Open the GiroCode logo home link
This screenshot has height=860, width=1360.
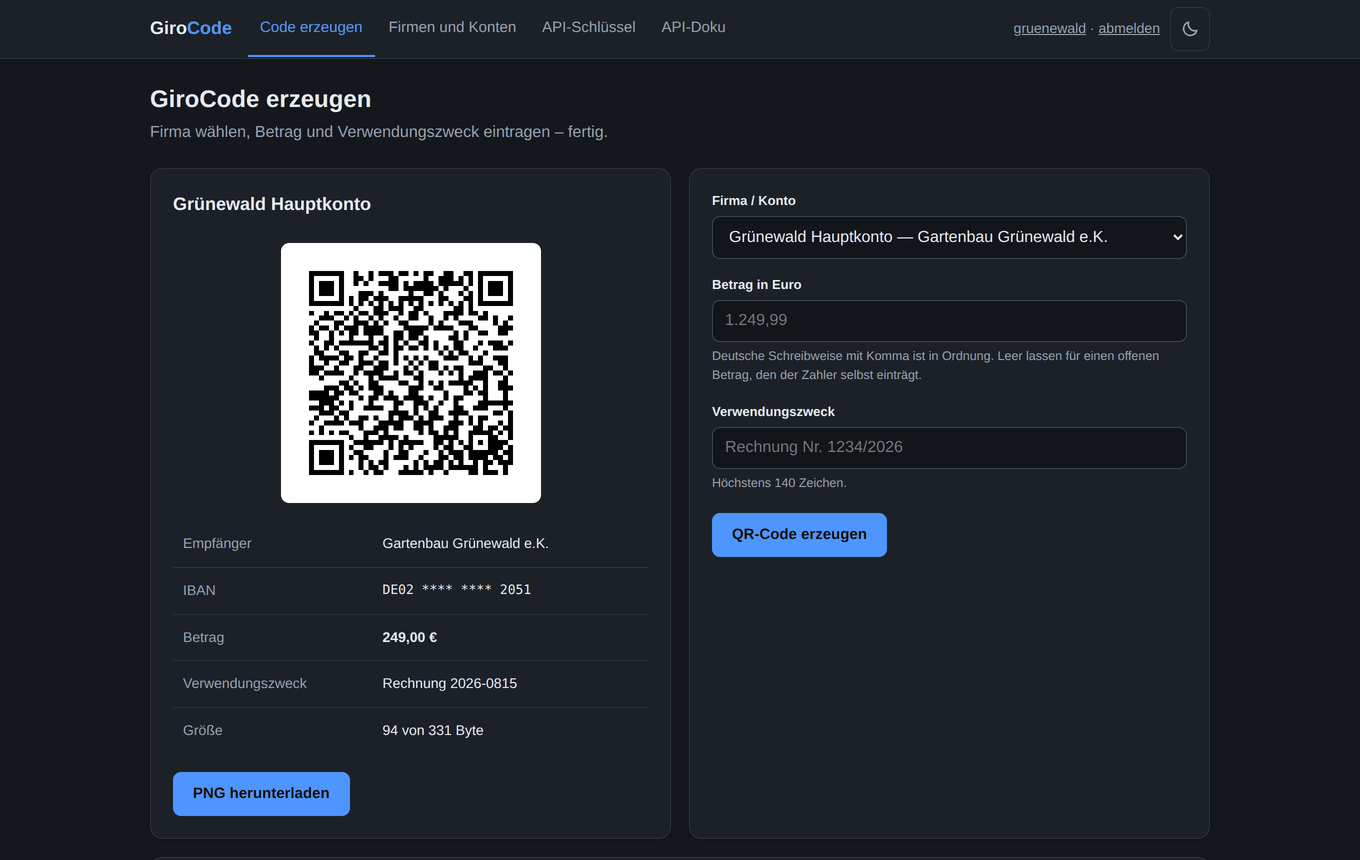coord(191,28)
